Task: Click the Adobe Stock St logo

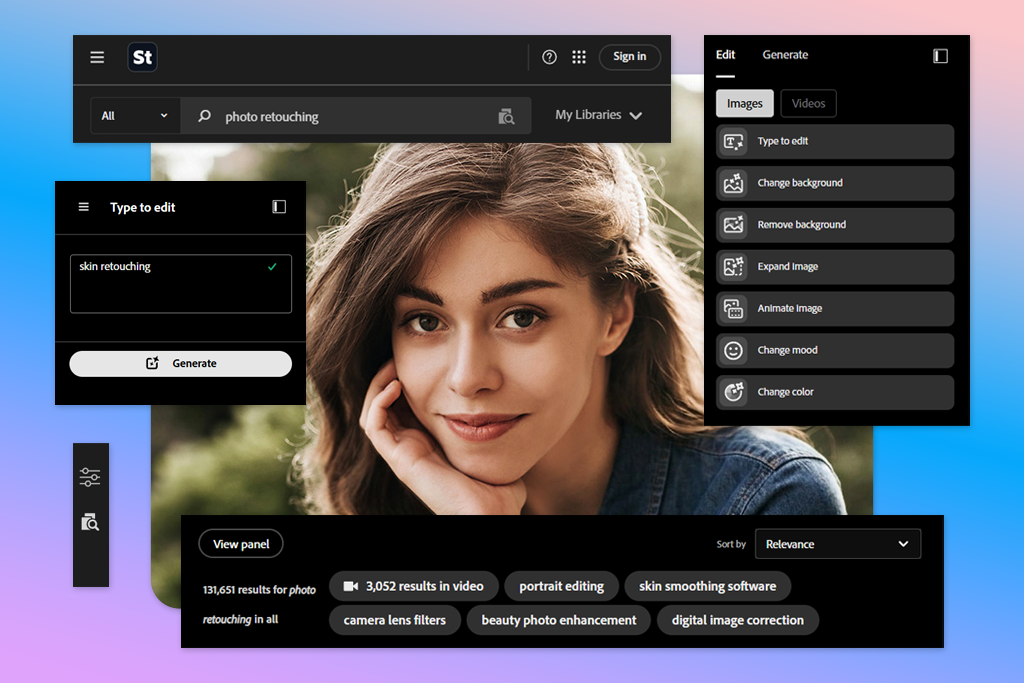Action: pos(142,57)
